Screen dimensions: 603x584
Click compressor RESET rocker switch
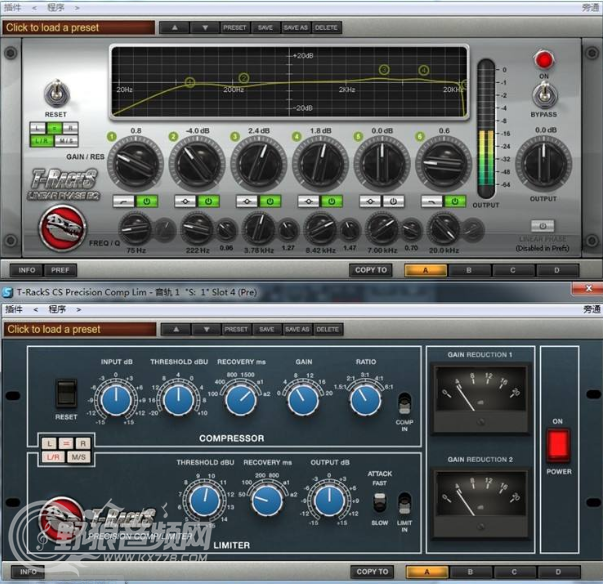pos(67,394)
